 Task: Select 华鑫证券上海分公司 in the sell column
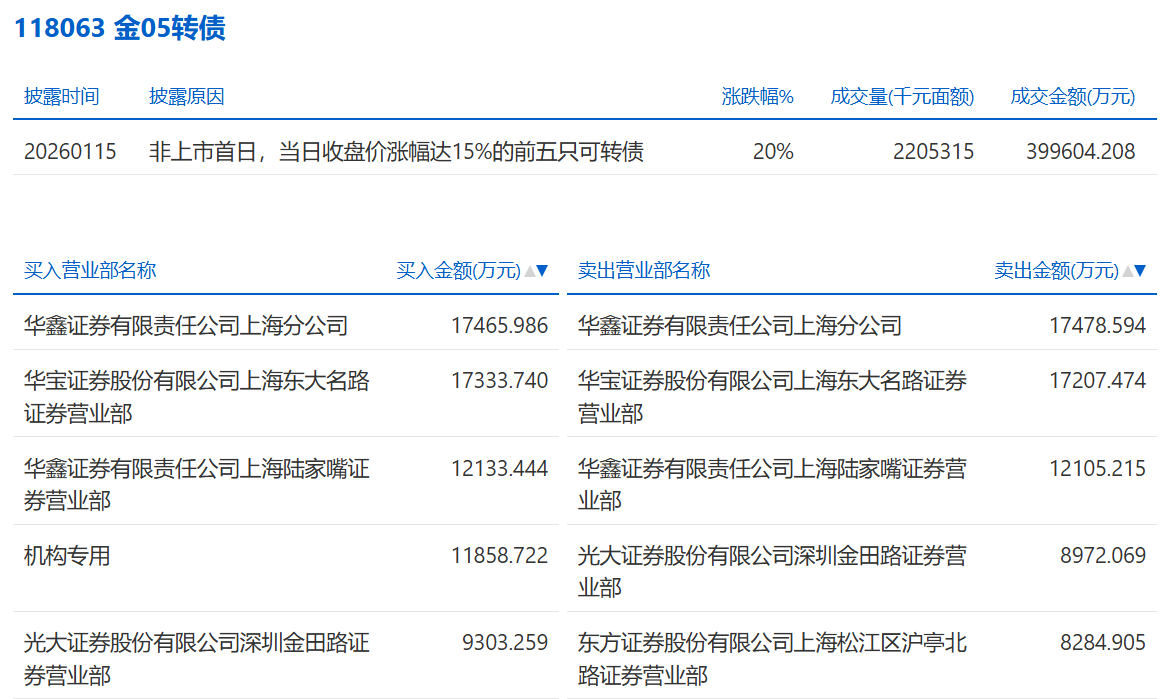pos(739,326)
